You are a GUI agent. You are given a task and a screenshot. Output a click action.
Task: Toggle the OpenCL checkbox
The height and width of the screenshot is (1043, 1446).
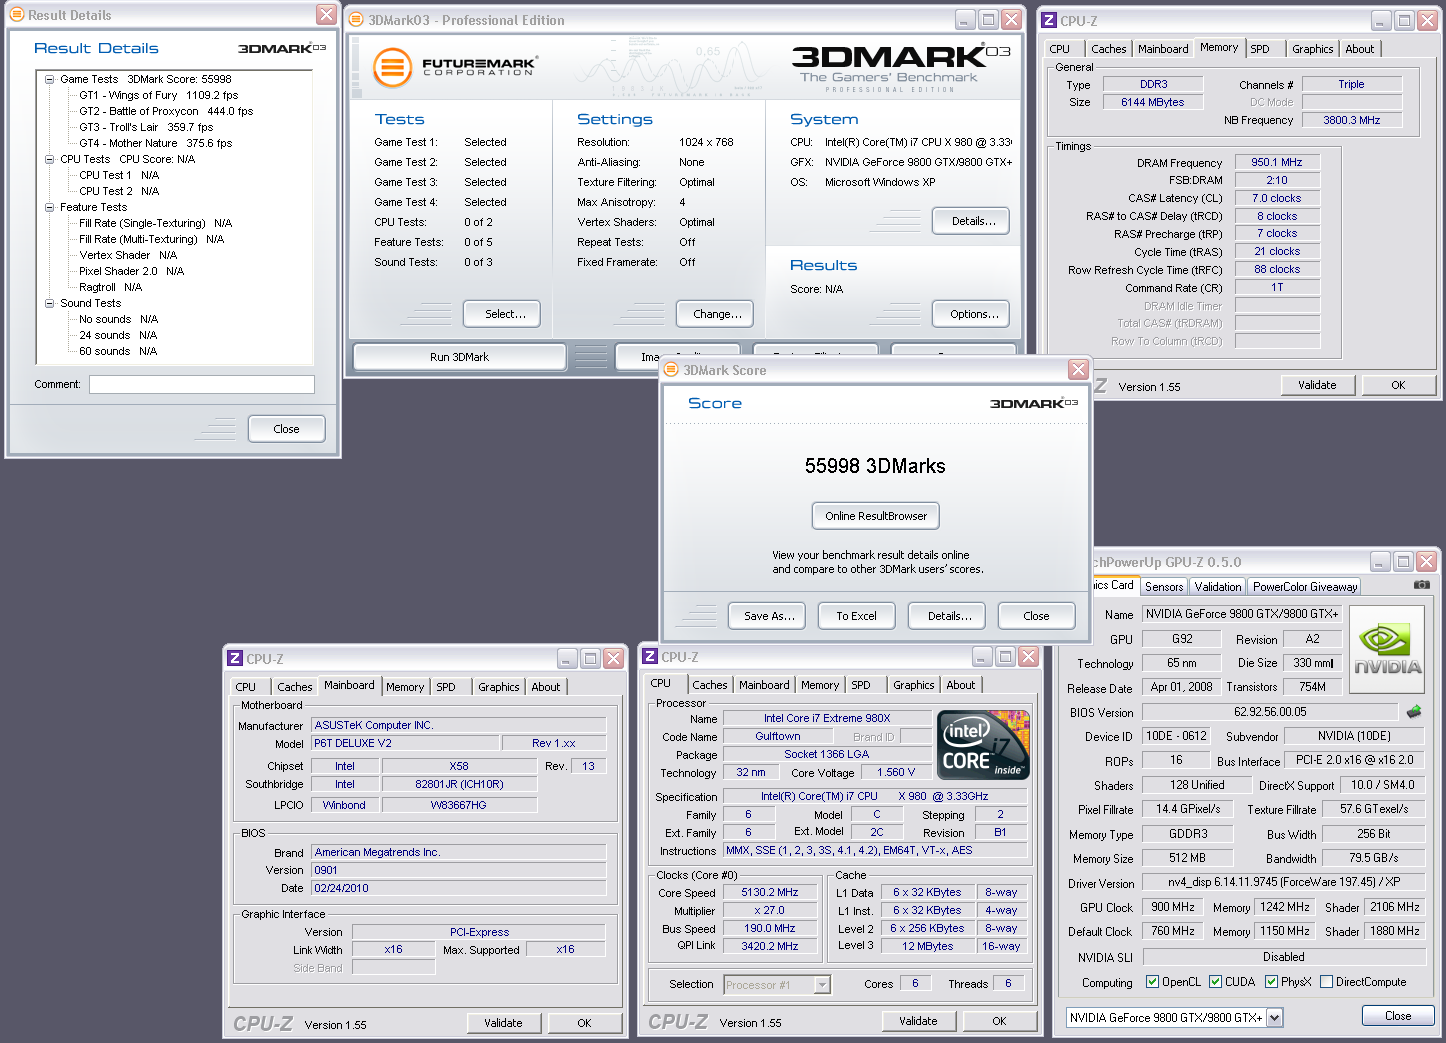pyautogui.click(x=1152, y=982)
